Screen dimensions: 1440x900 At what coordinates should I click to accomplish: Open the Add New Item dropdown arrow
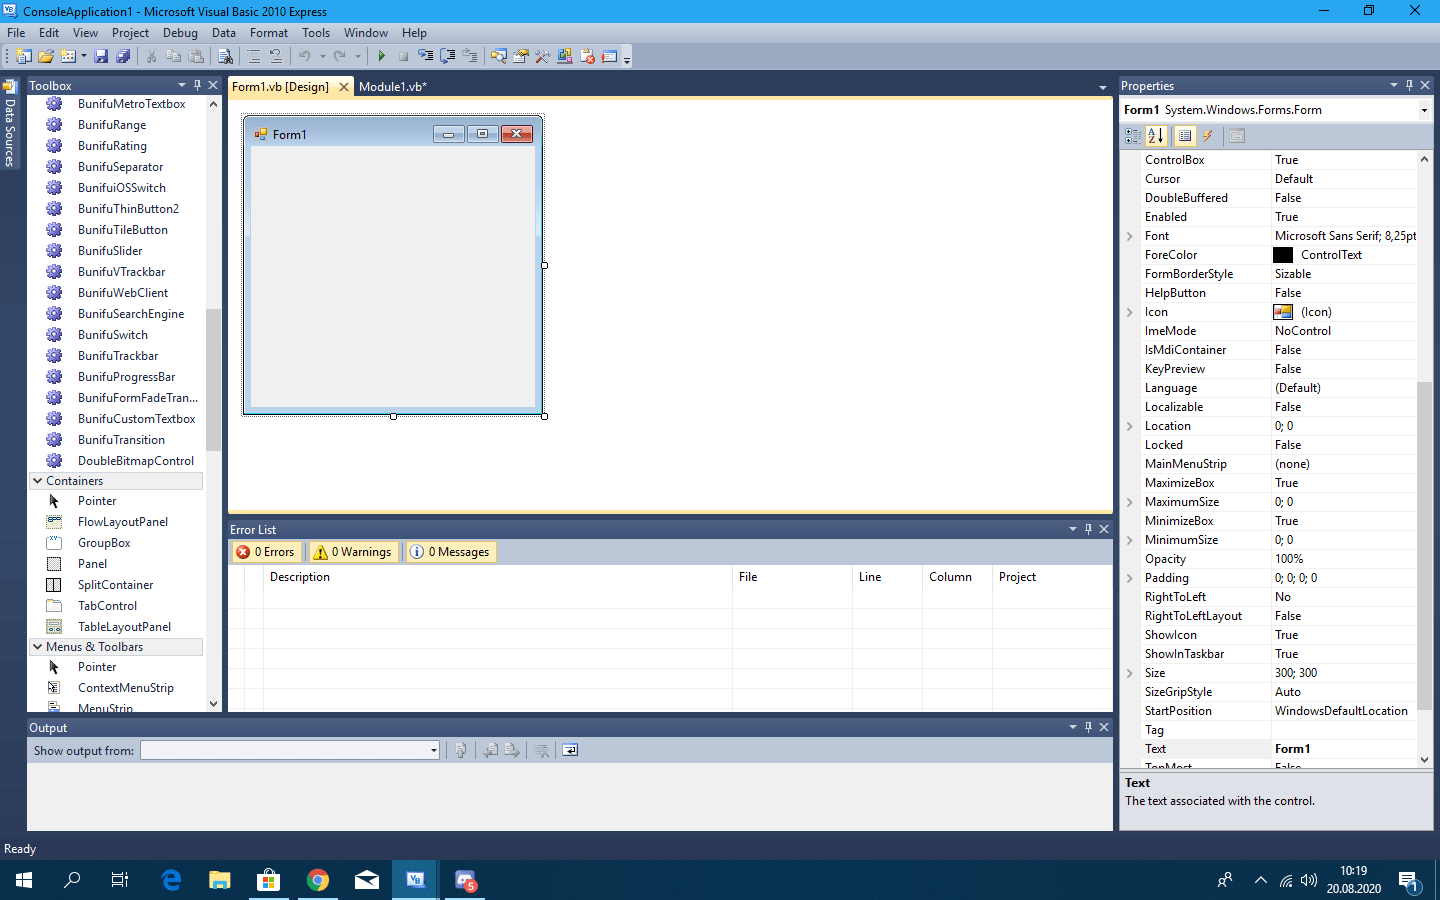coord(83,57)
